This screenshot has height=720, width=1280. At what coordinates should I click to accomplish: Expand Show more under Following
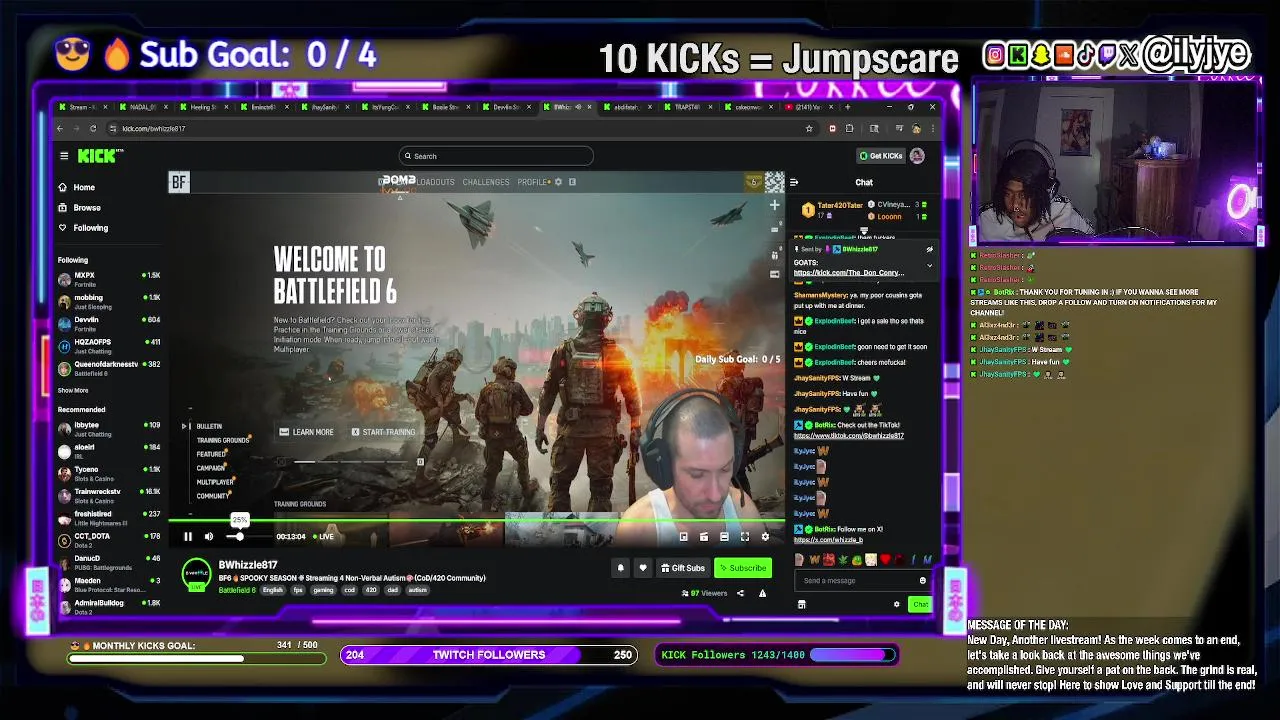point(73,390)
